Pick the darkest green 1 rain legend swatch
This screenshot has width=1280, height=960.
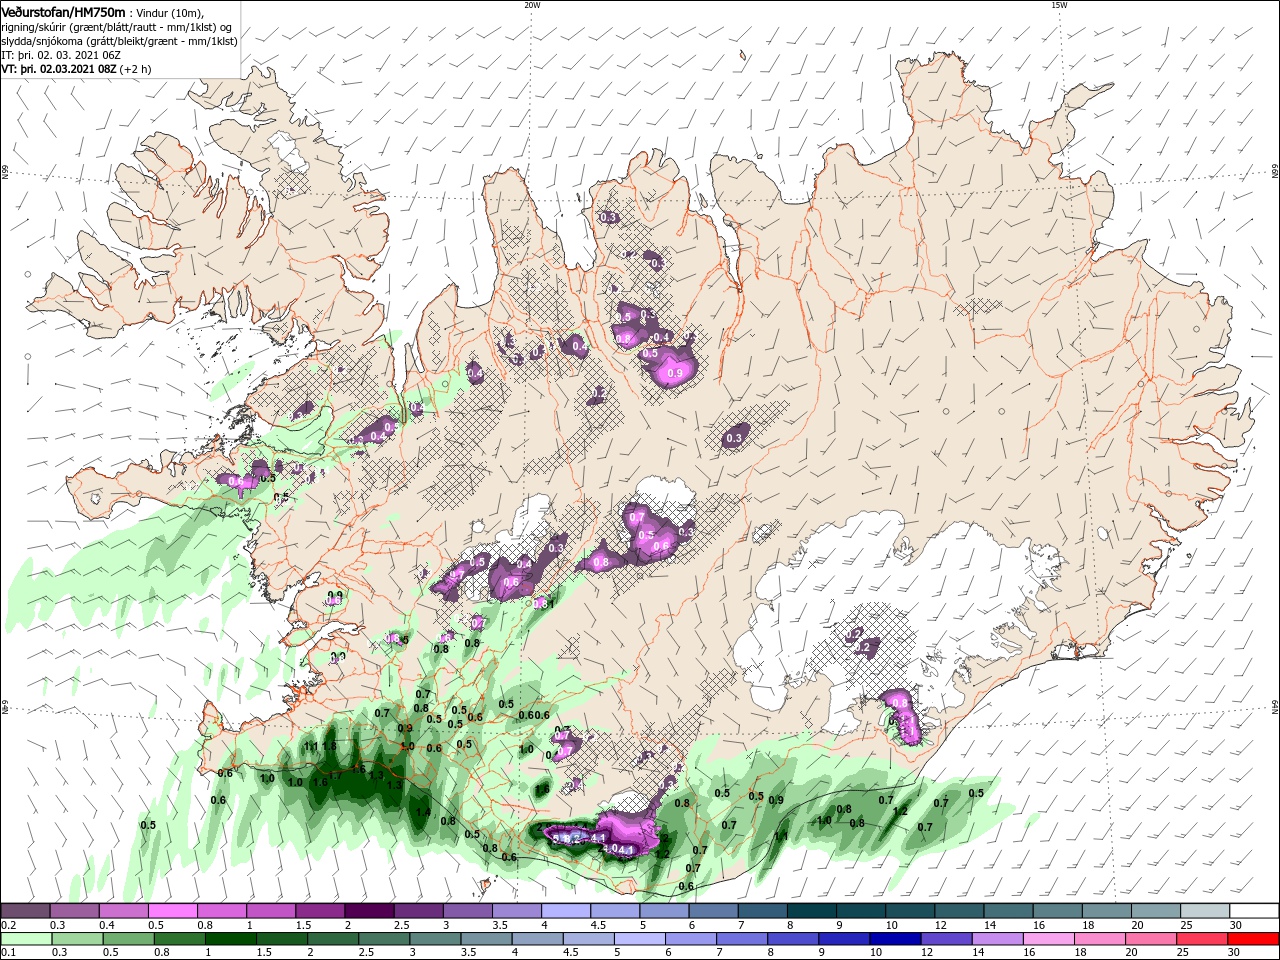(x=229, y=939)
